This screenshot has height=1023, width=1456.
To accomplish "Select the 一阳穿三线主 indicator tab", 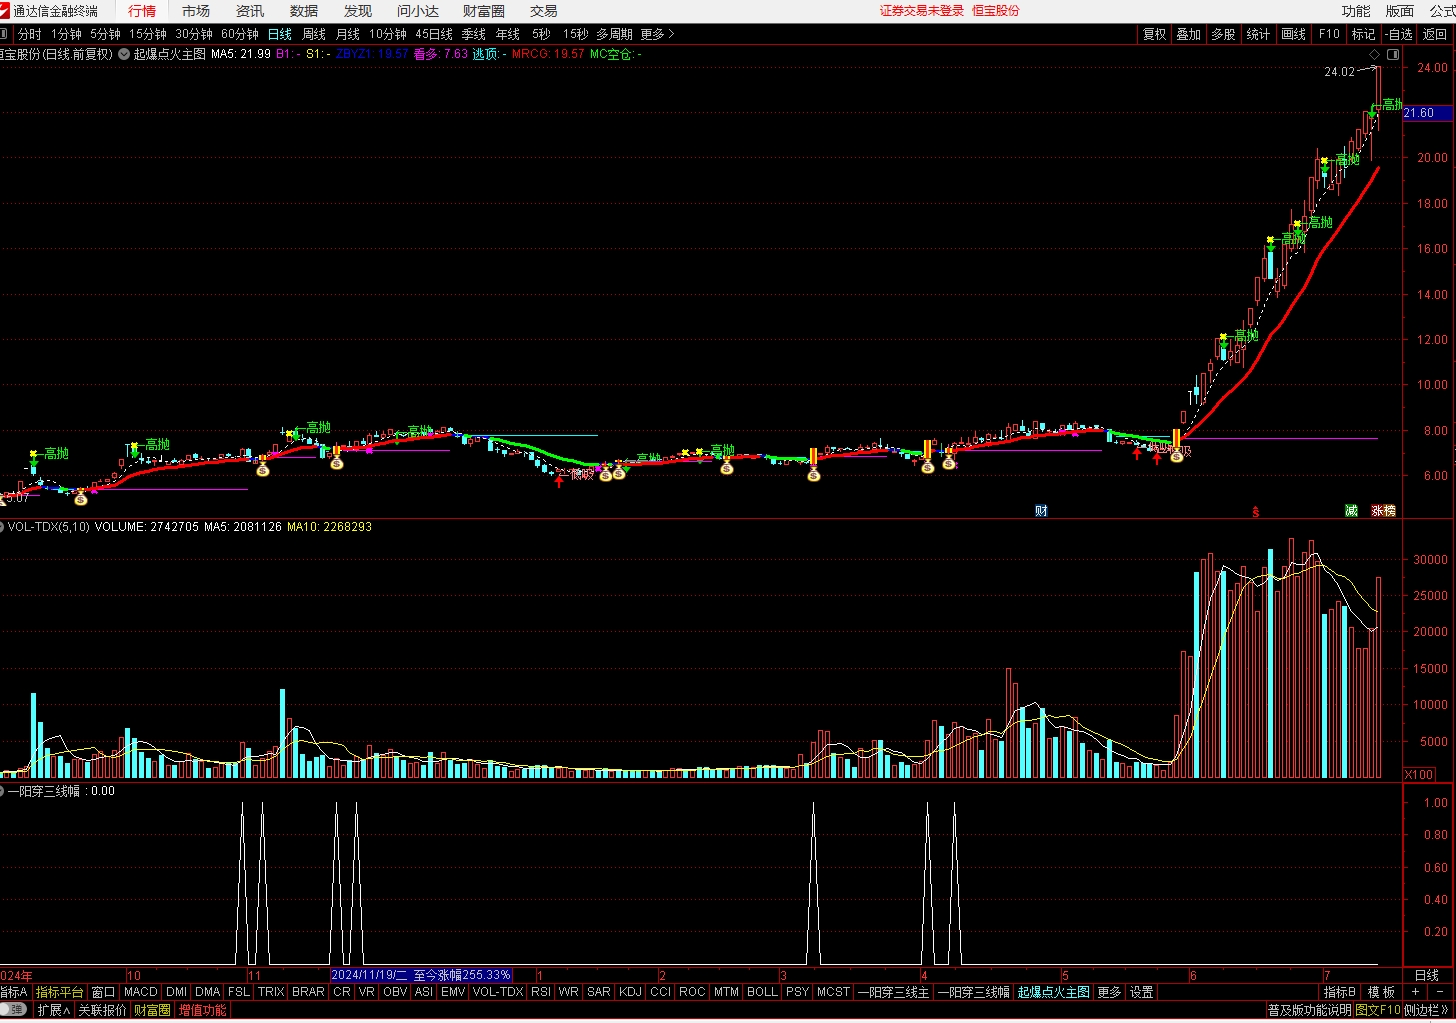I will click(894, 992).
